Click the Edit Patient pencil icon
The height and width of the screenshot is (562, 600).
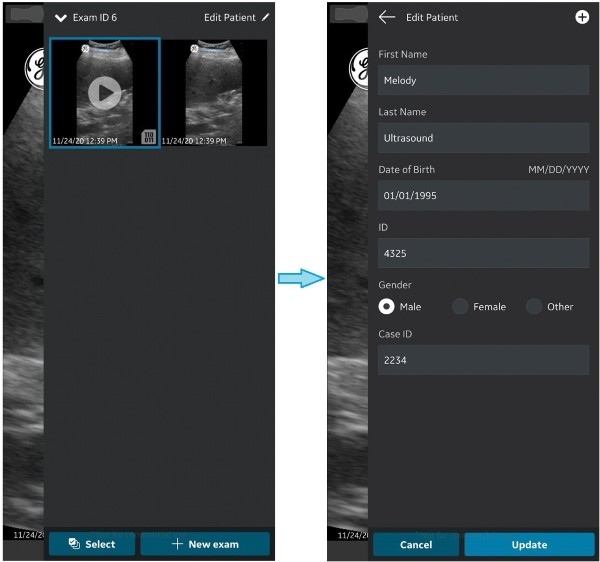tap(265, 18)
